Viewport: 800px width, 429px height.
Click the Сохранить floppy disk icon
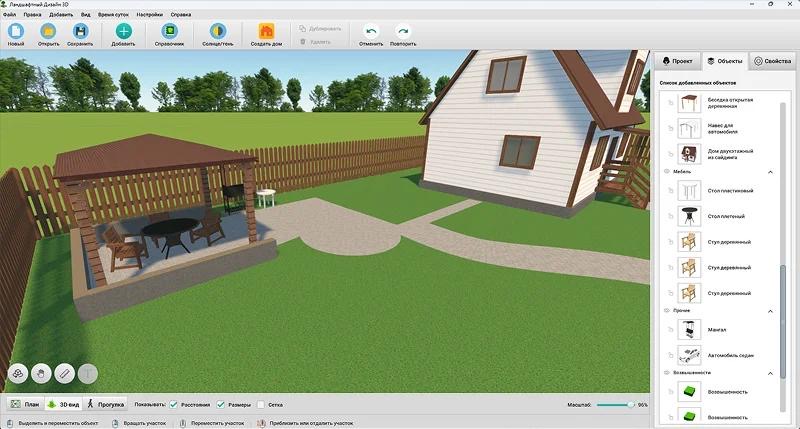pos(80,32)
